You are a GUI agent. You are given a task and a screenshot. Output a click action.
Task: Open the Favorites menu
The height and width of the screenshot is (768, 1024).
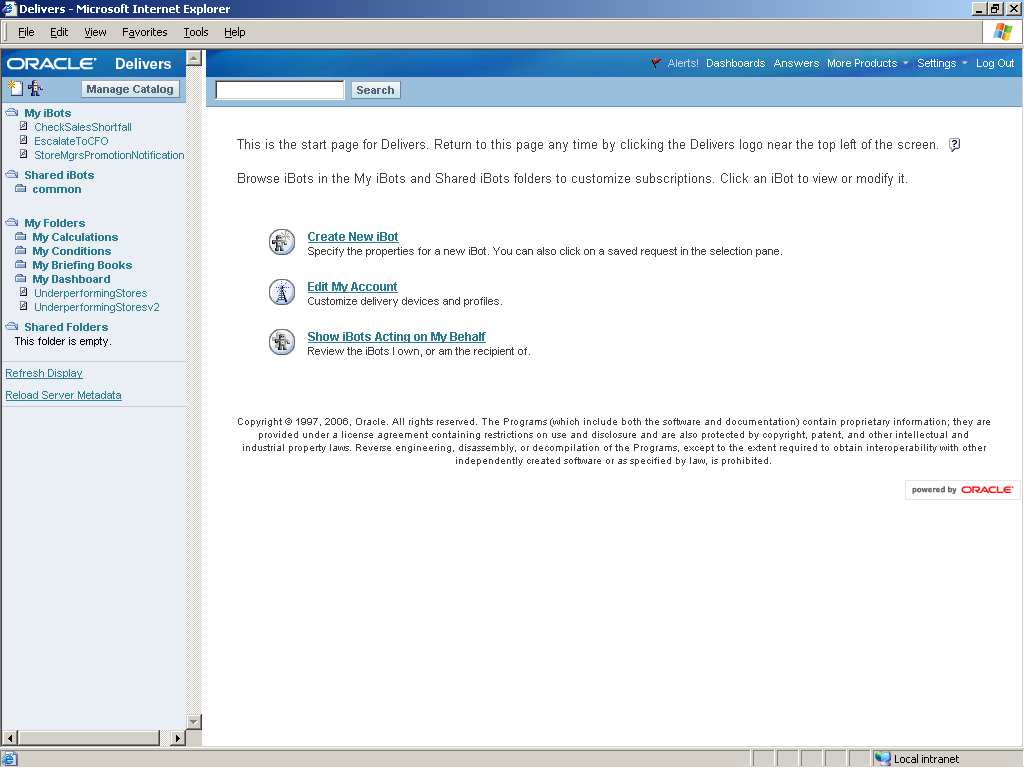(x=144, y=32)
